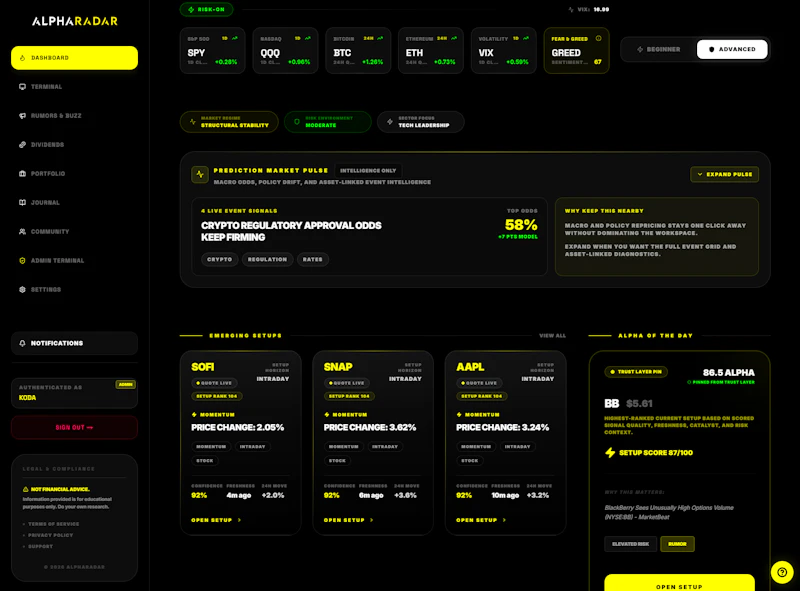Click the Dividends icon in sidebar

22,144
